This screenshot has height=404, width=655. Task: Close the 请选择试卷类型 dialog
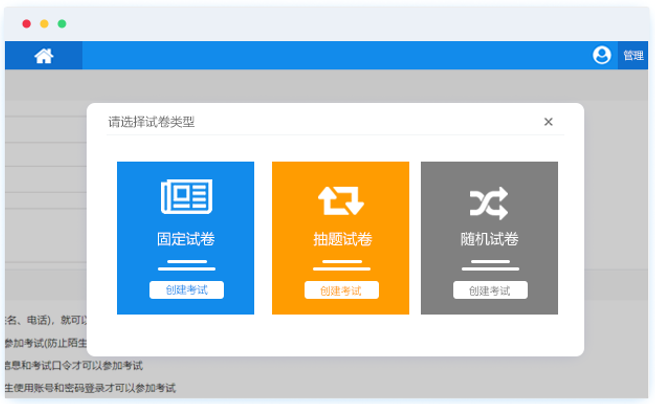[x=548, y=122]
